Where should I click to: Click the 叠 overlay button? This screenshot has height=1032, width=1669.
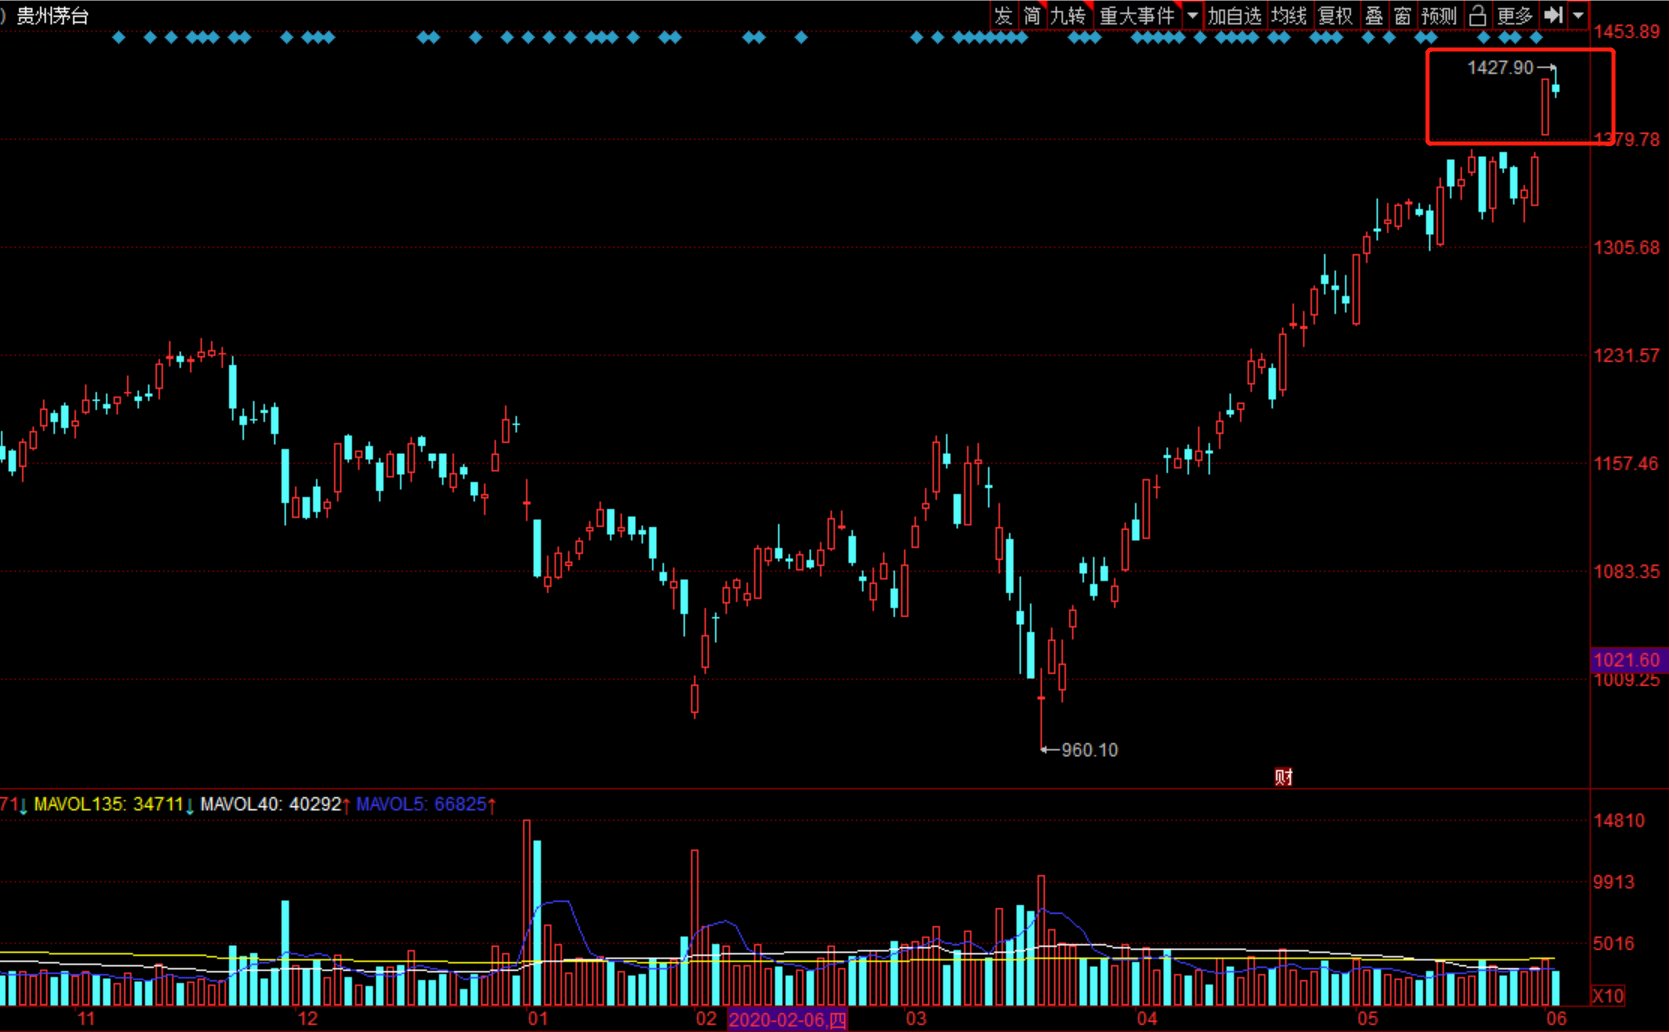1374,16
